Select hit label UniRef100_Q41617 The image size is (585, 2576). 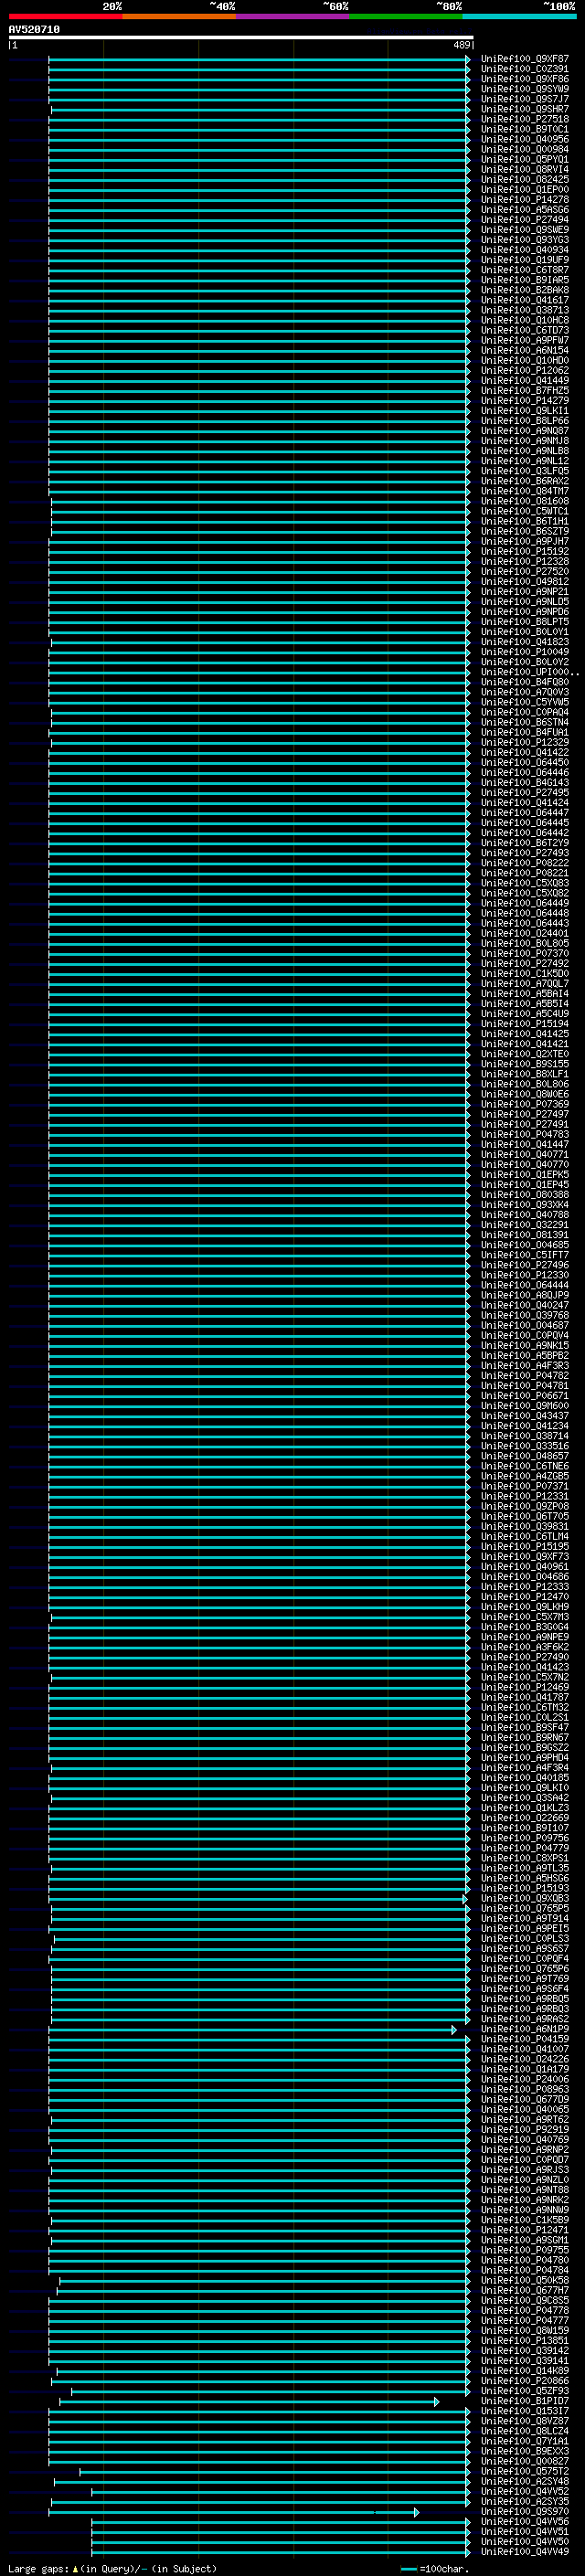click(525, 300)
